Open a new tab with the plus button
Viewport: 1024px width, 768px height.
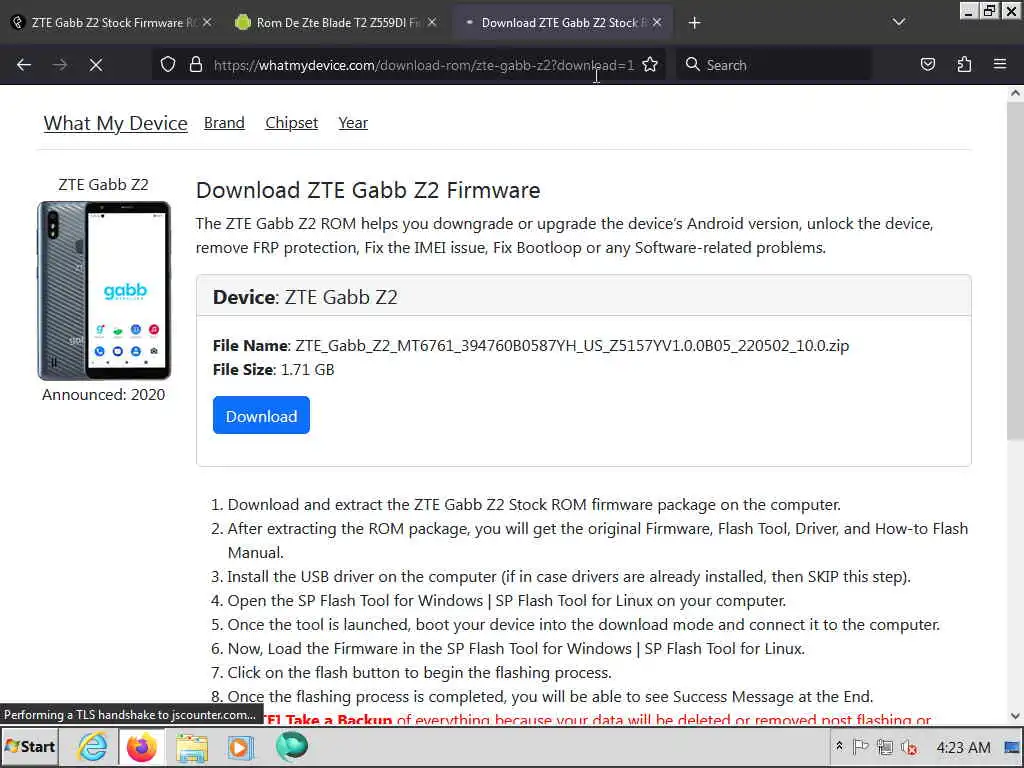(x=694, y=23)
